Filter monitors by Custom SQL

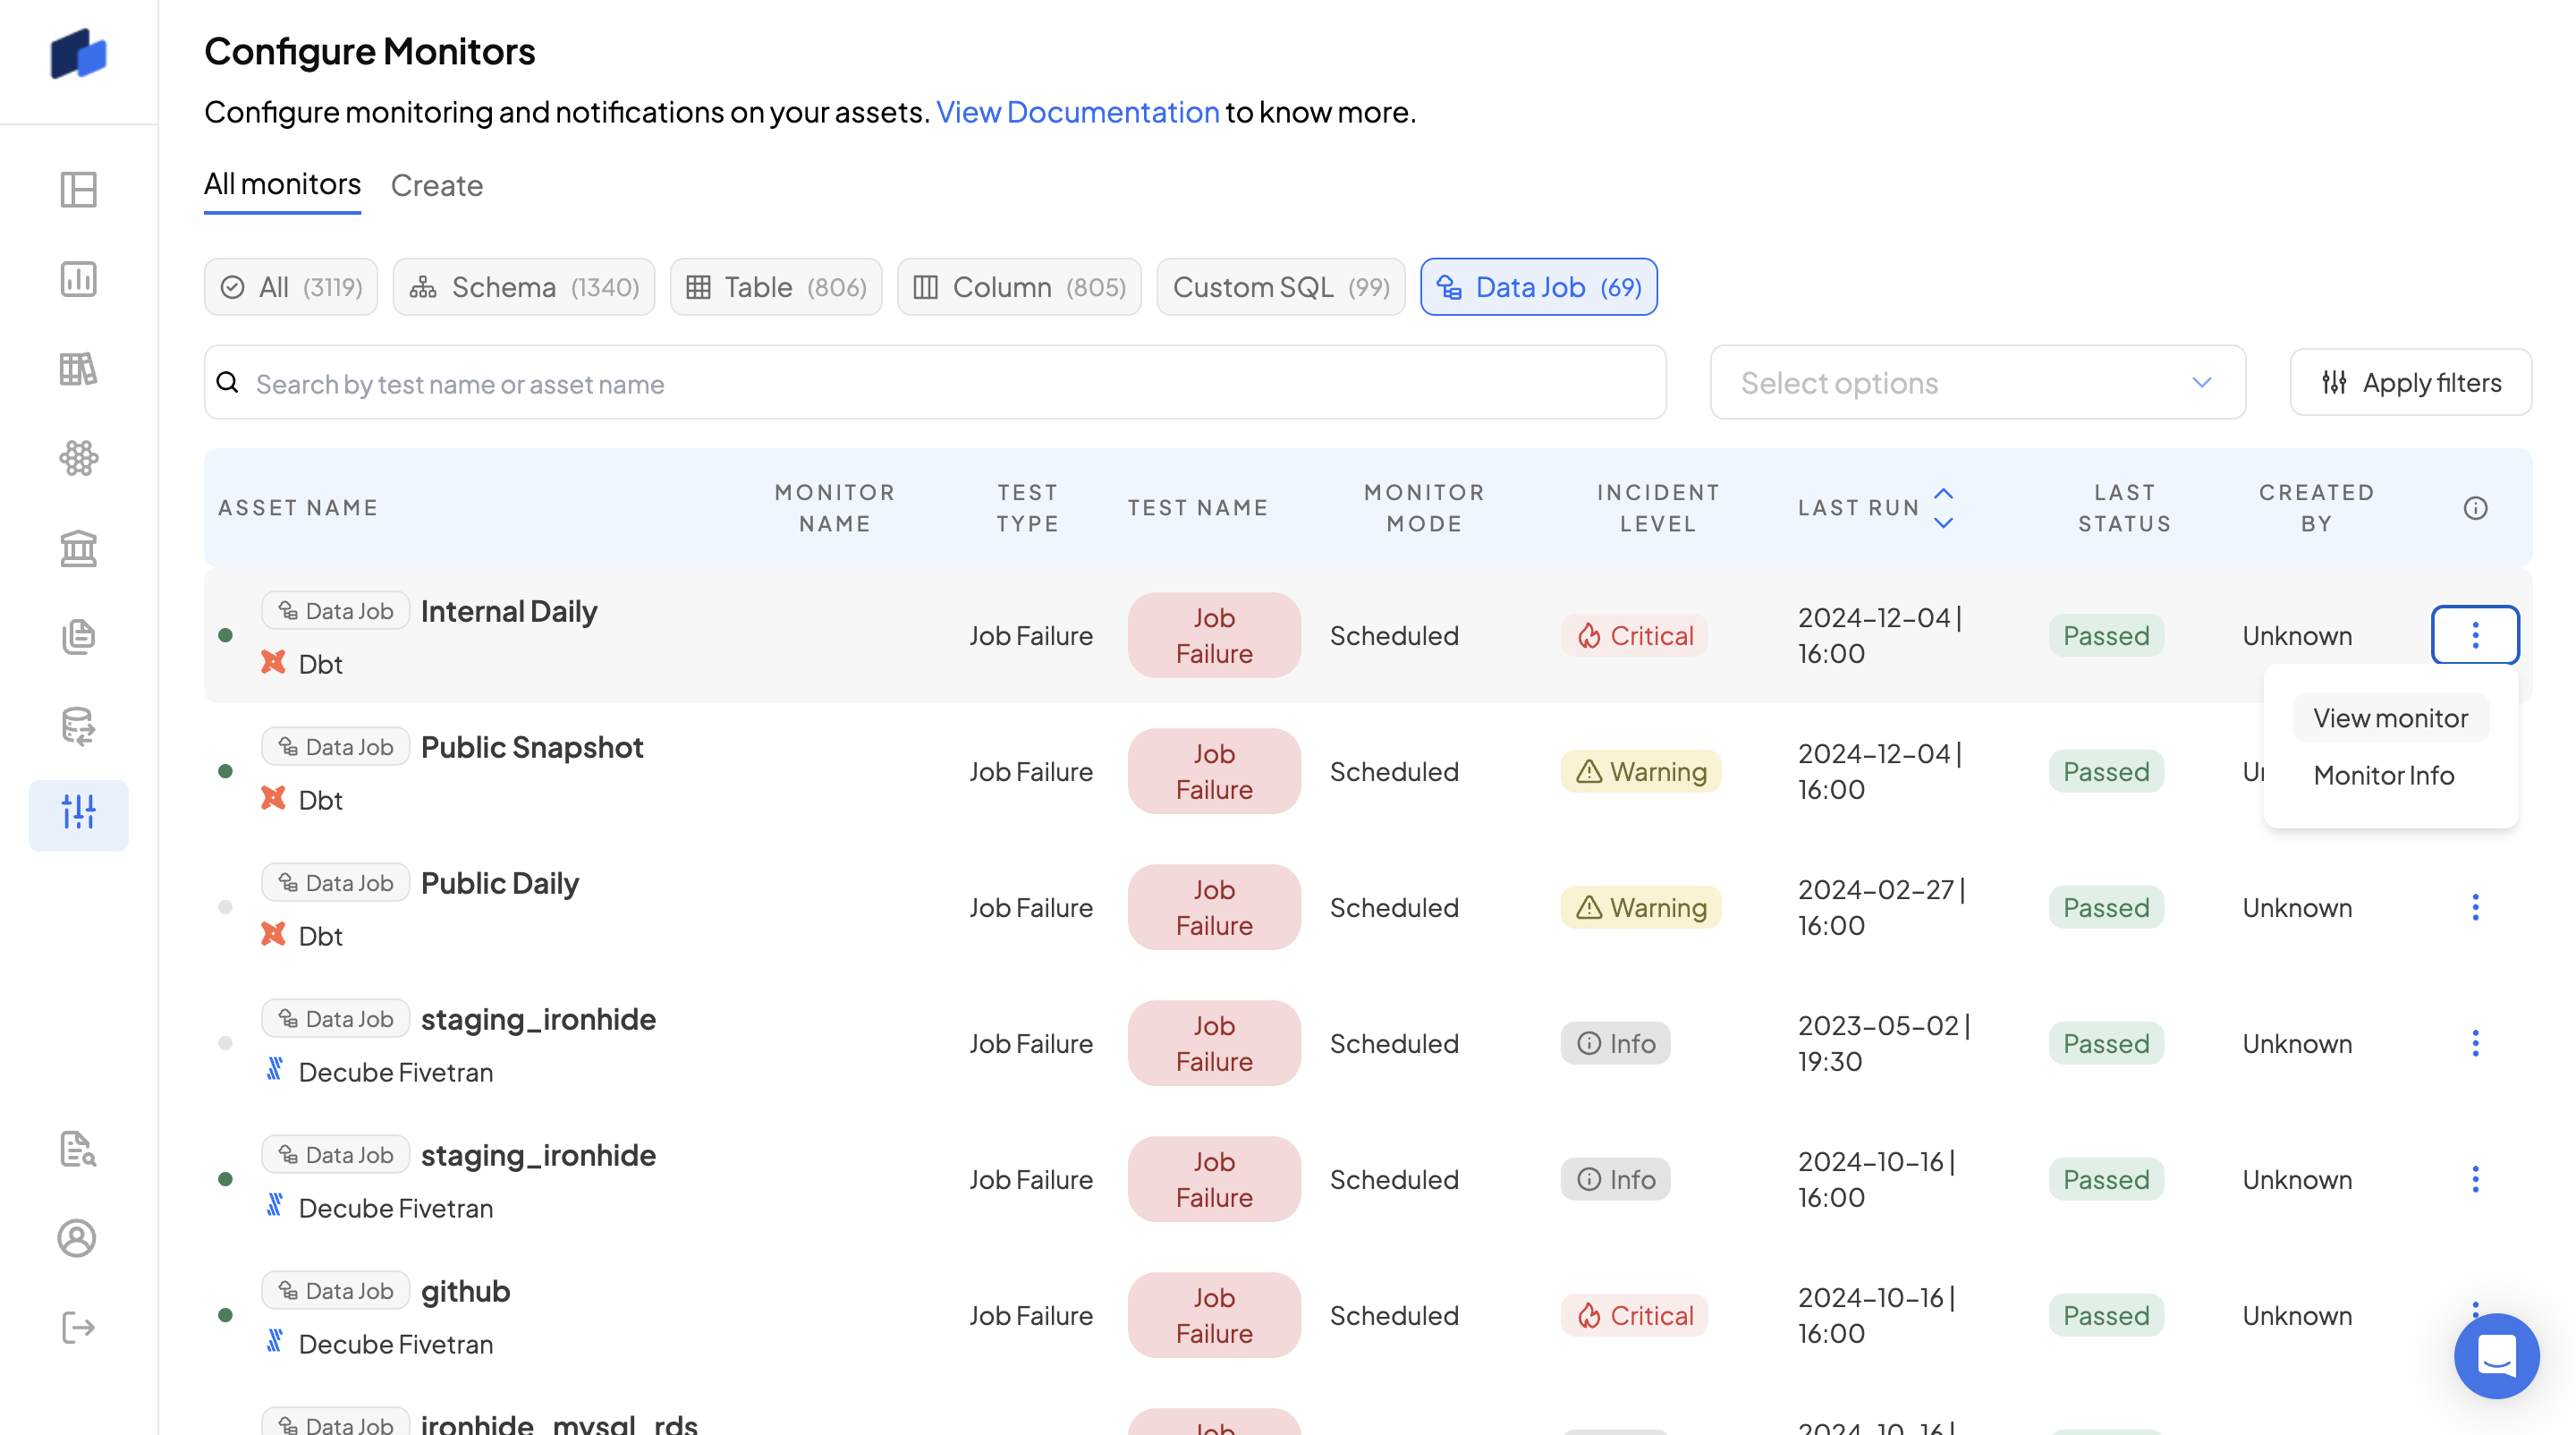pos(1280,287)
